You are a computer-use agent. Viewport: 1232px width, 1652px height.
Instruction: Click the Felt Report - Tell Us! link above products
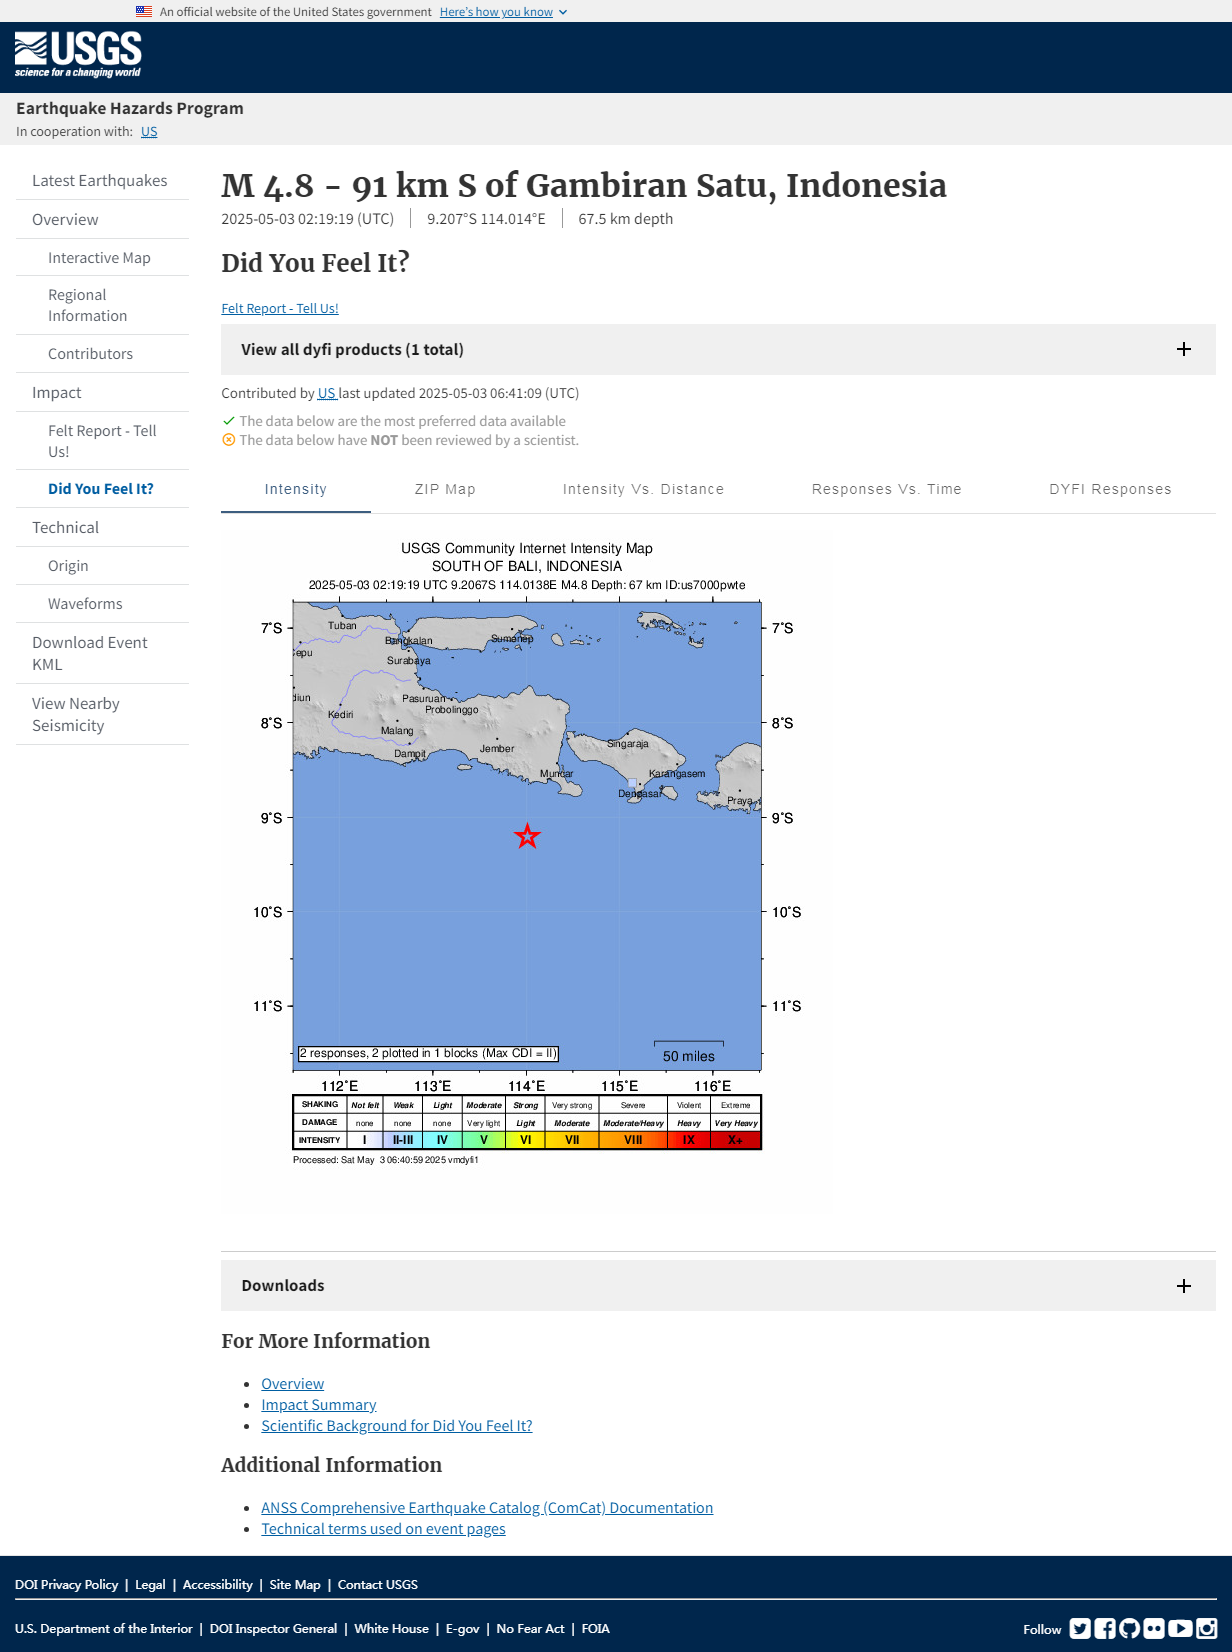coord(280,308)
